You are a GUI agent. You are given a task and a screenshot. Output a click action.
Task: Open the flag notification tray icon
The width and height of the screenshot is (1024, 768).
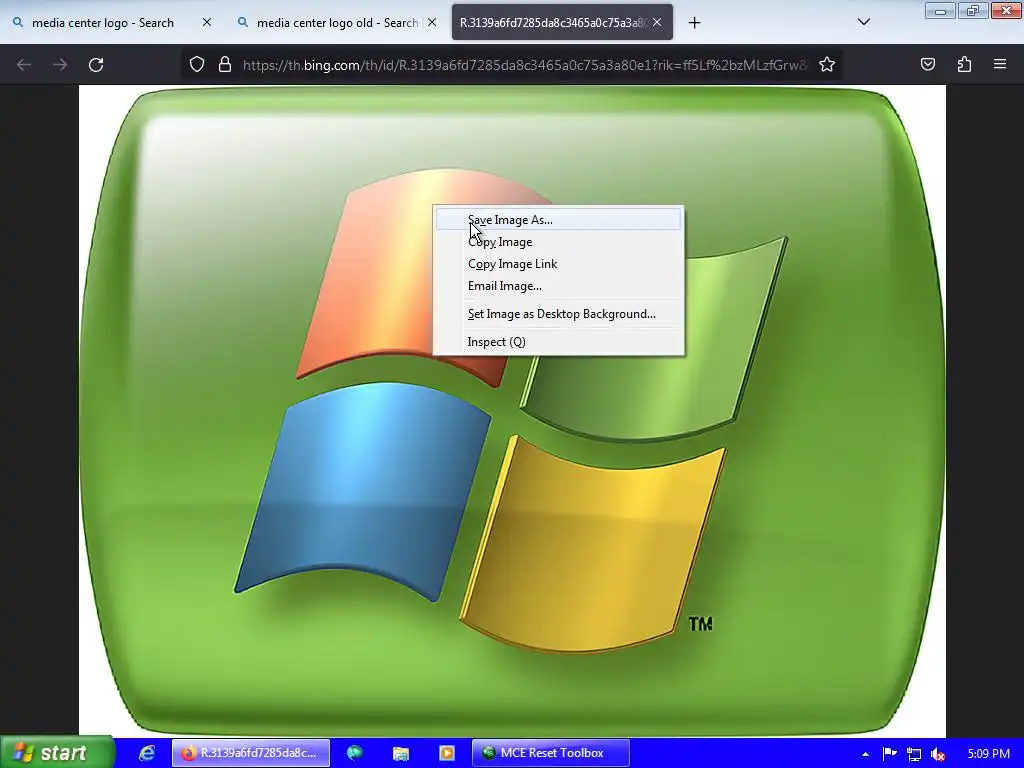pyautogui.click(x=889, y=754)
